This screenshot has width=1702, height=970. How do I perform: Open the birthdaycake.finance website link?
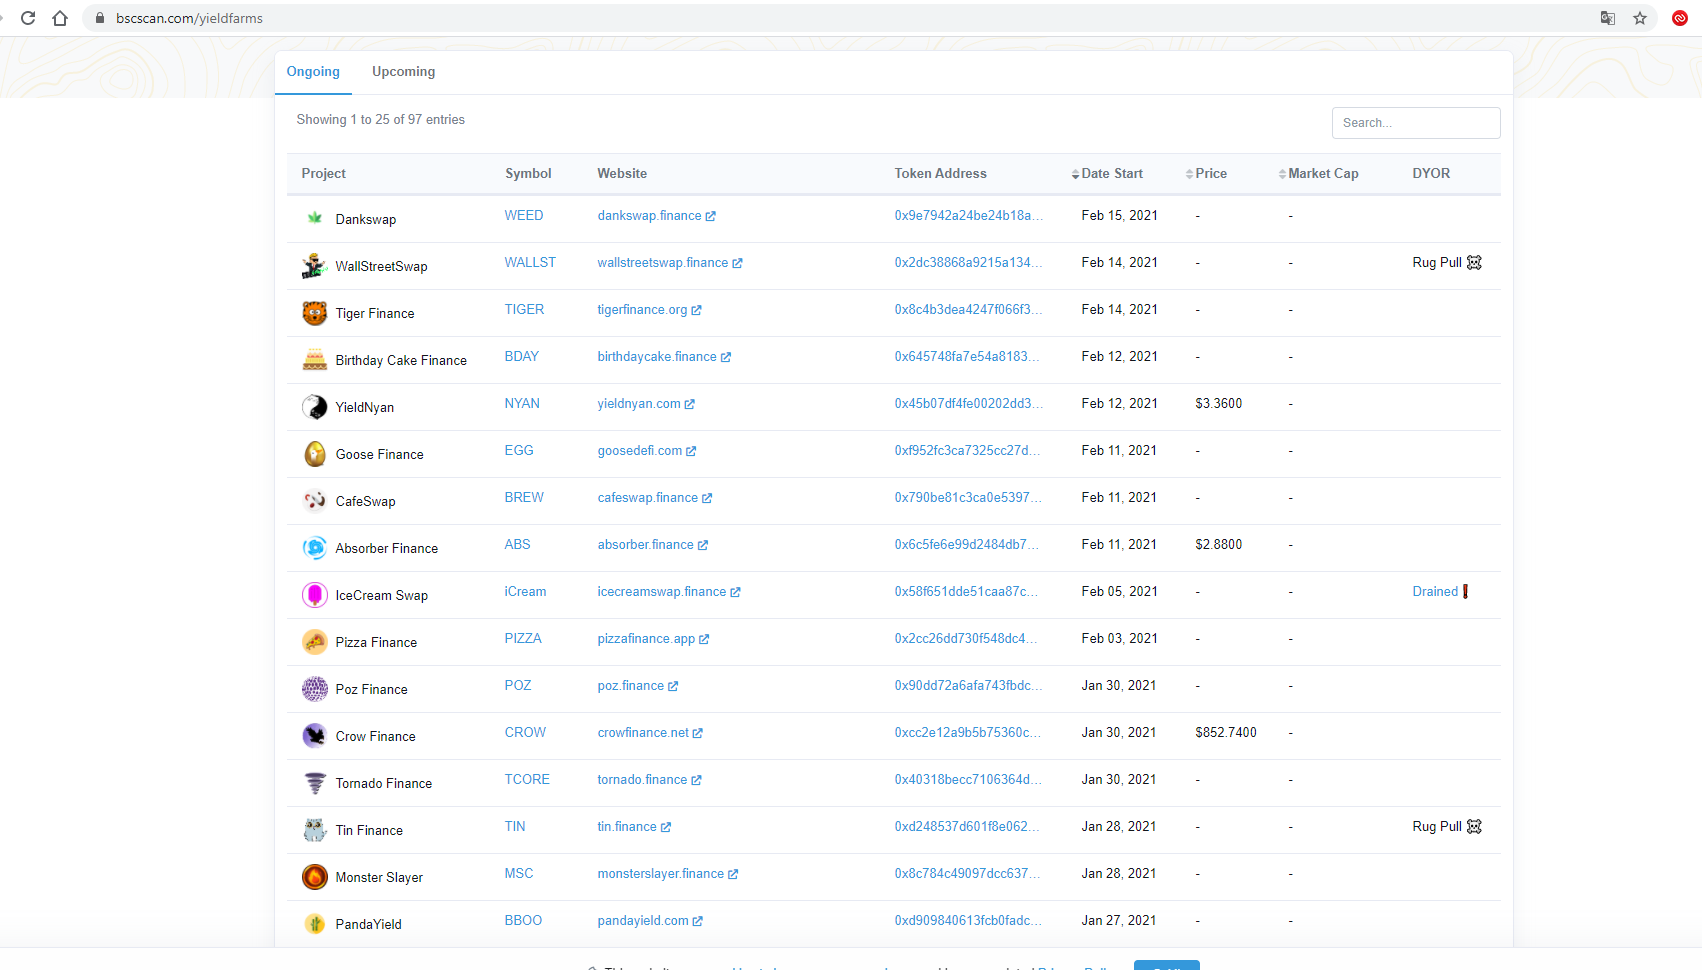coord(664,356)
